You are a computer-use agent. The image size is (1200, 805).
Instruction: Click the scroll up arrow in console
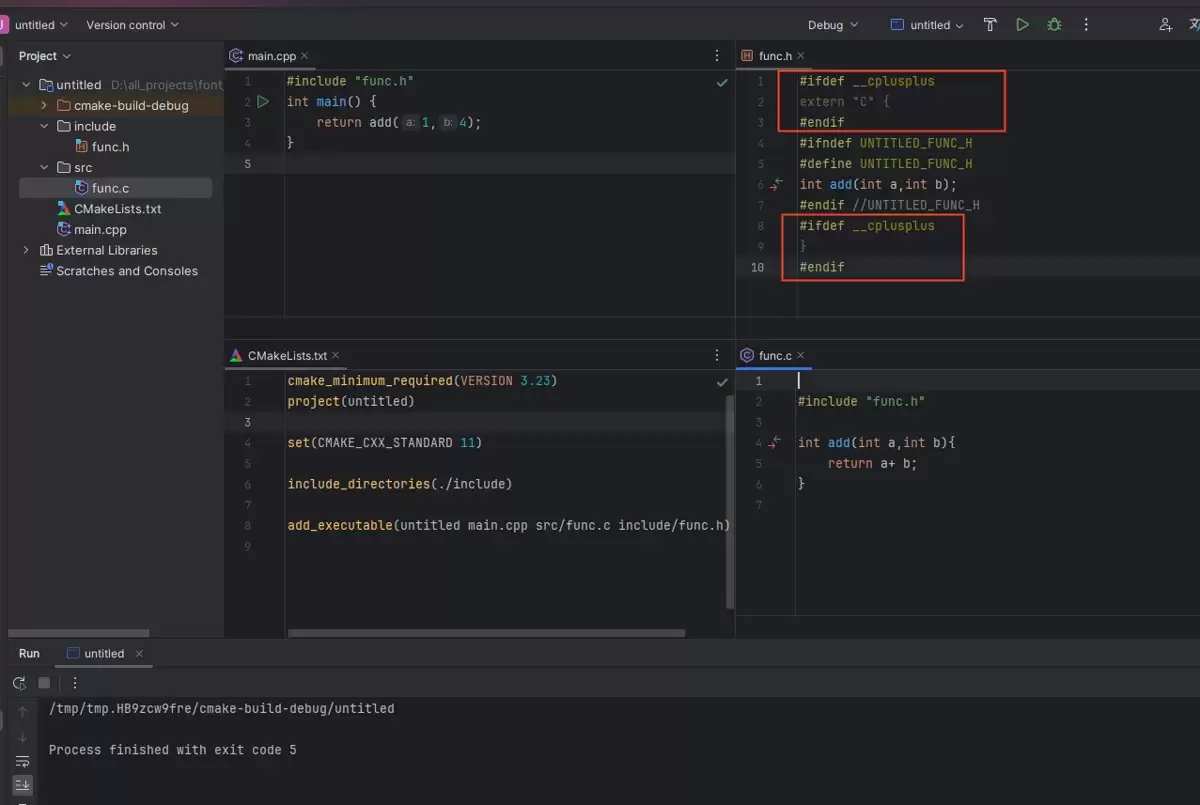pos(22,713)
